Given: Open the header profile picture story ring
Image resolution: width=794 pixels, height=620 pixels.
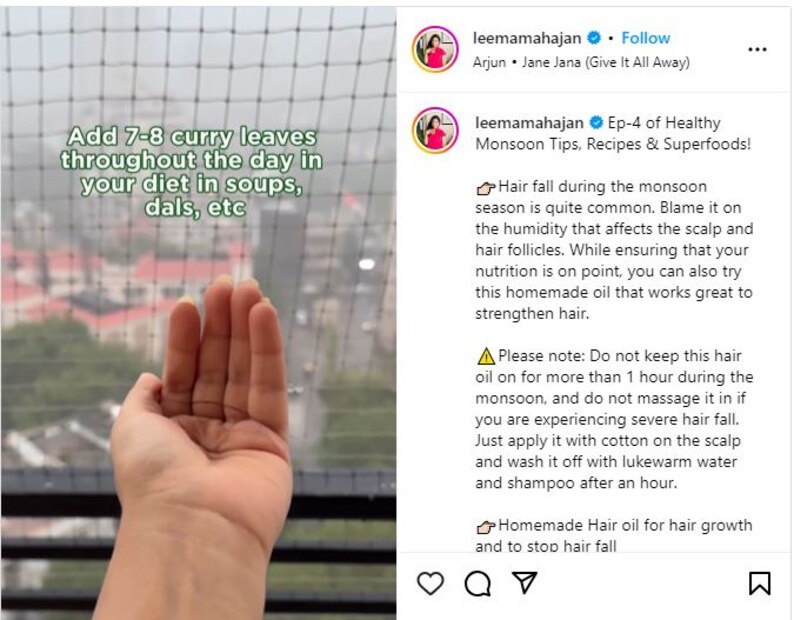Looking at the screenshot, I should click(x=435, y=49).
